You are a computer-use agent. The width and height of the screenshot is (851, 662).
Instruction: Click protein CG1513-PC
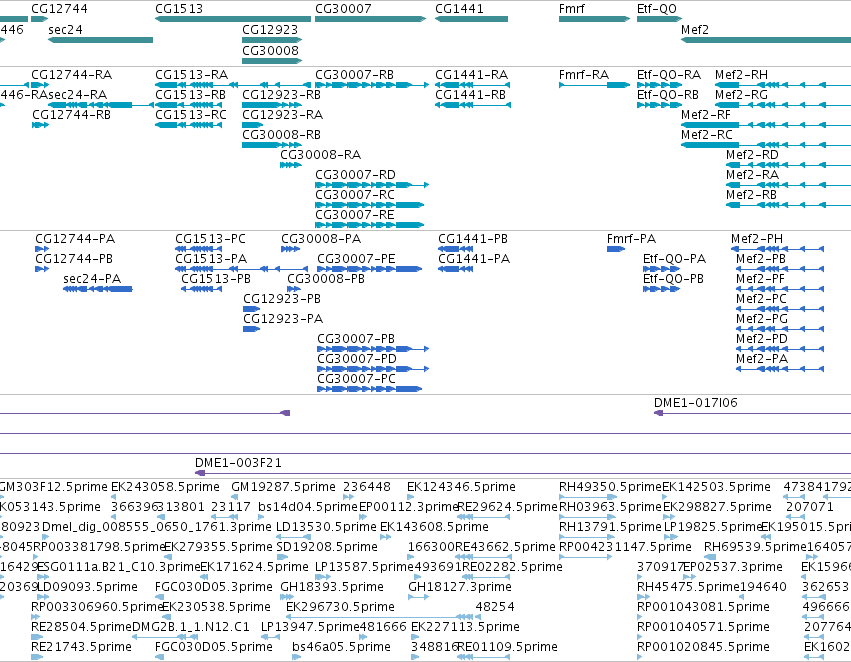point(211,239)
